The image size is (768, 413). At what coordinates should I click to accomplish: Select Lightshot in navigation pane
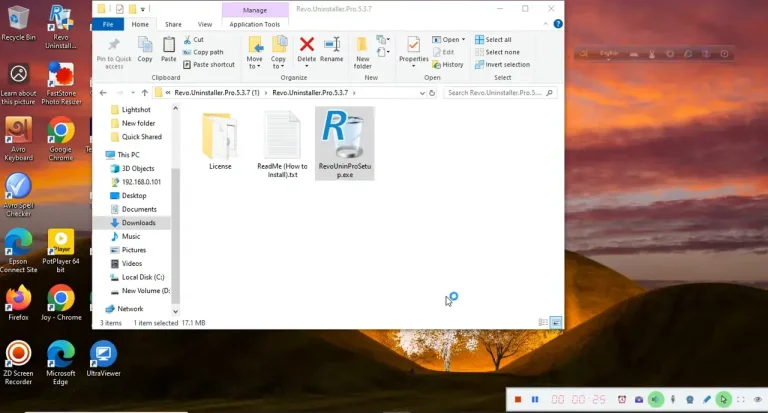136,110
